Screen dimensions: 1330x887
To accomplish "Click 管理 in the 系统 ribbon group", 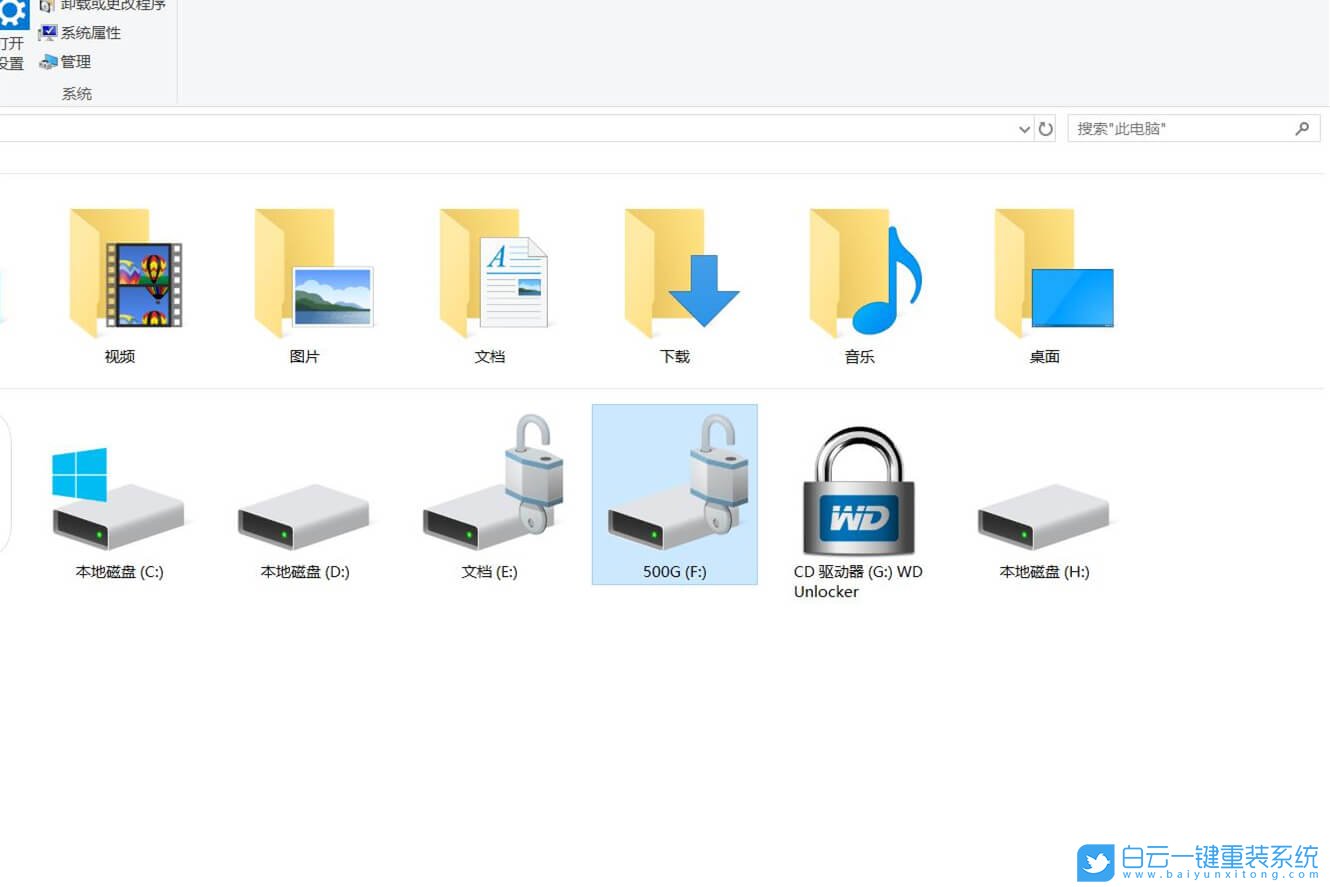I will pos(75,61).
